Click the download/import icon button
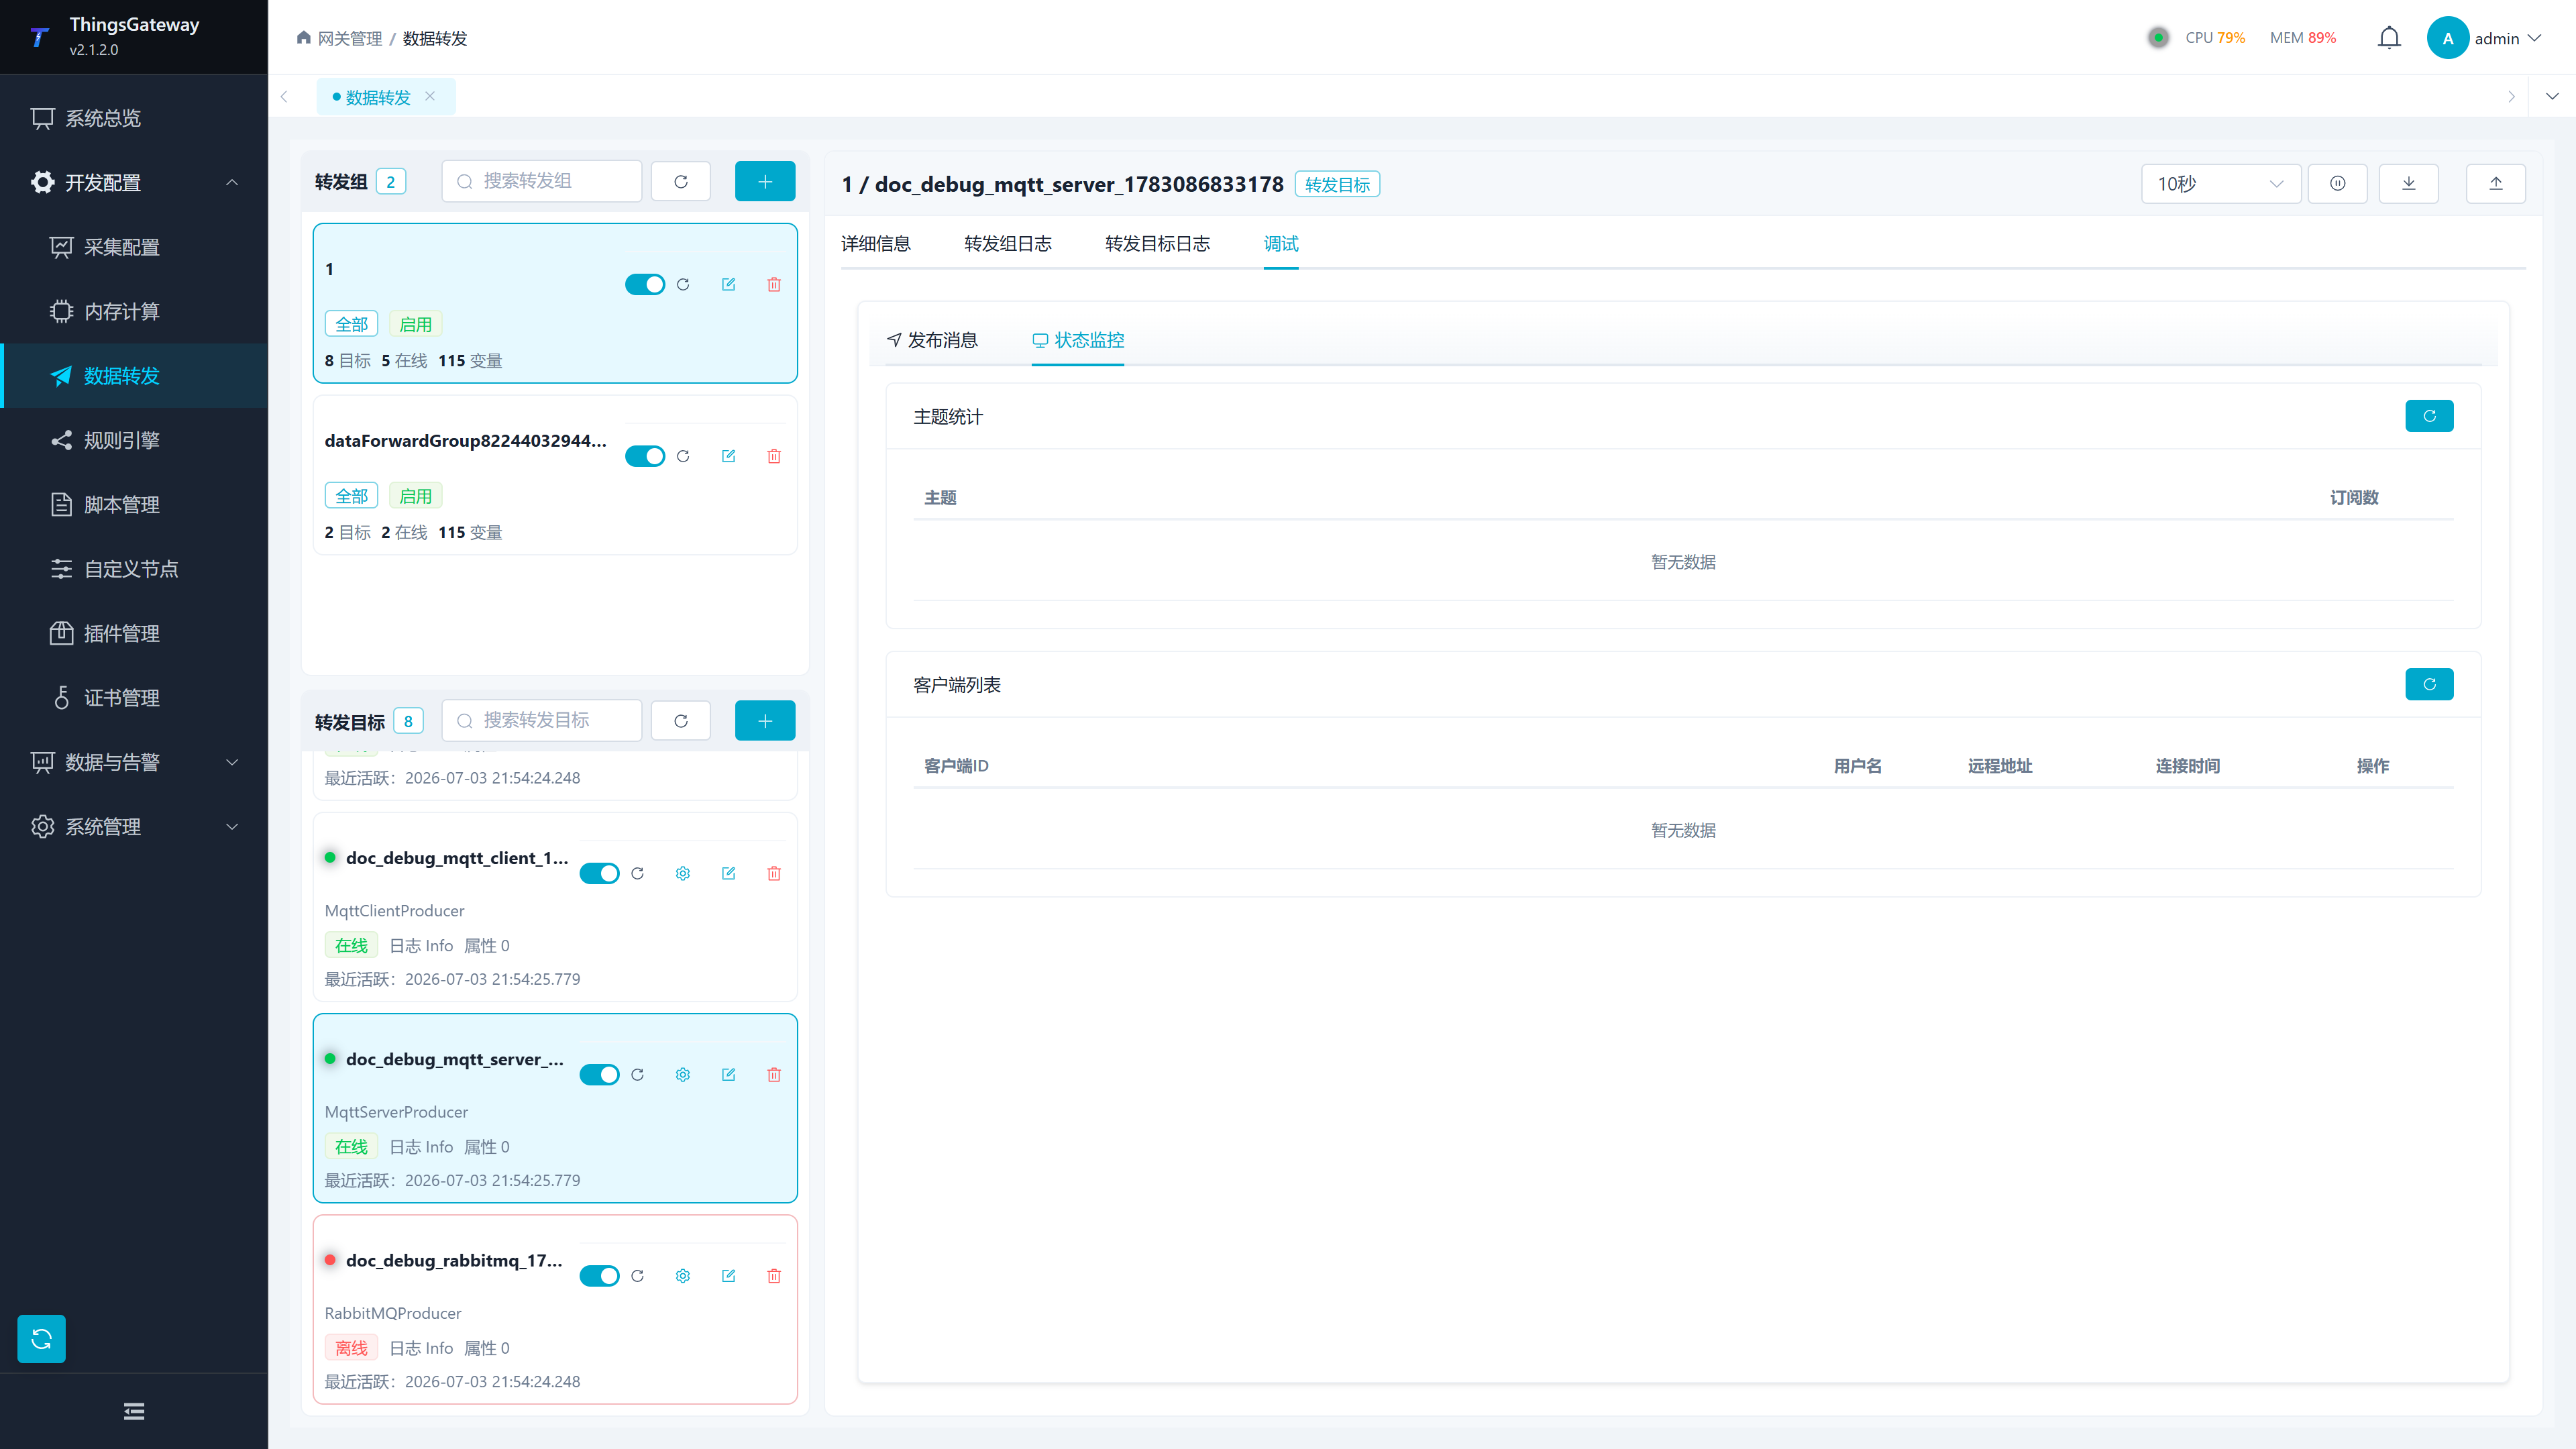The image size is (2576, 1449). coord(2409,183)
